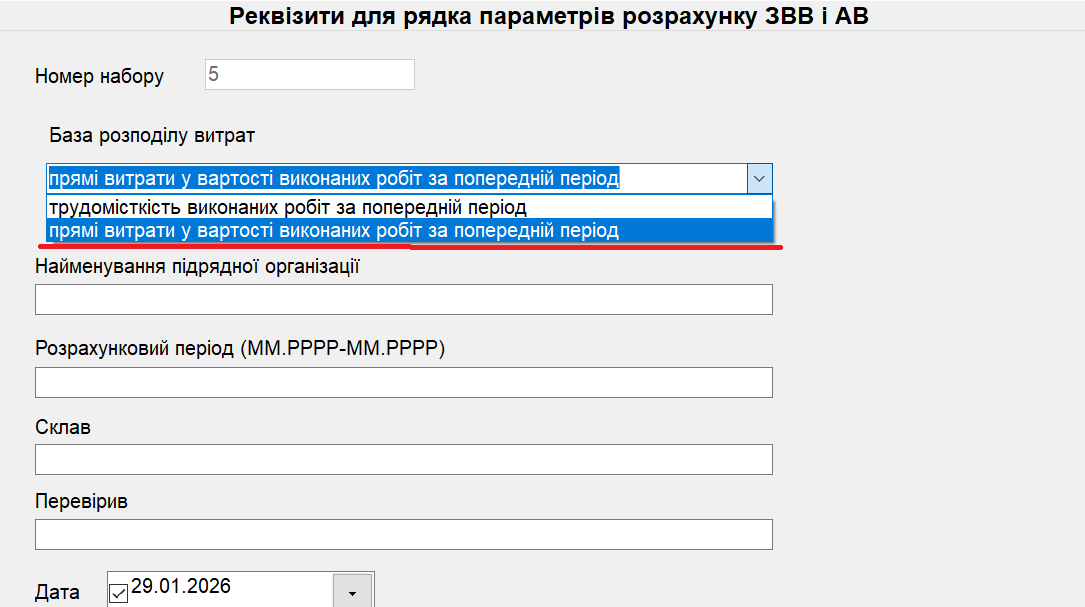Select the Перевірив text field
The width and height of the screenshot is (1085, 607).
403,534
